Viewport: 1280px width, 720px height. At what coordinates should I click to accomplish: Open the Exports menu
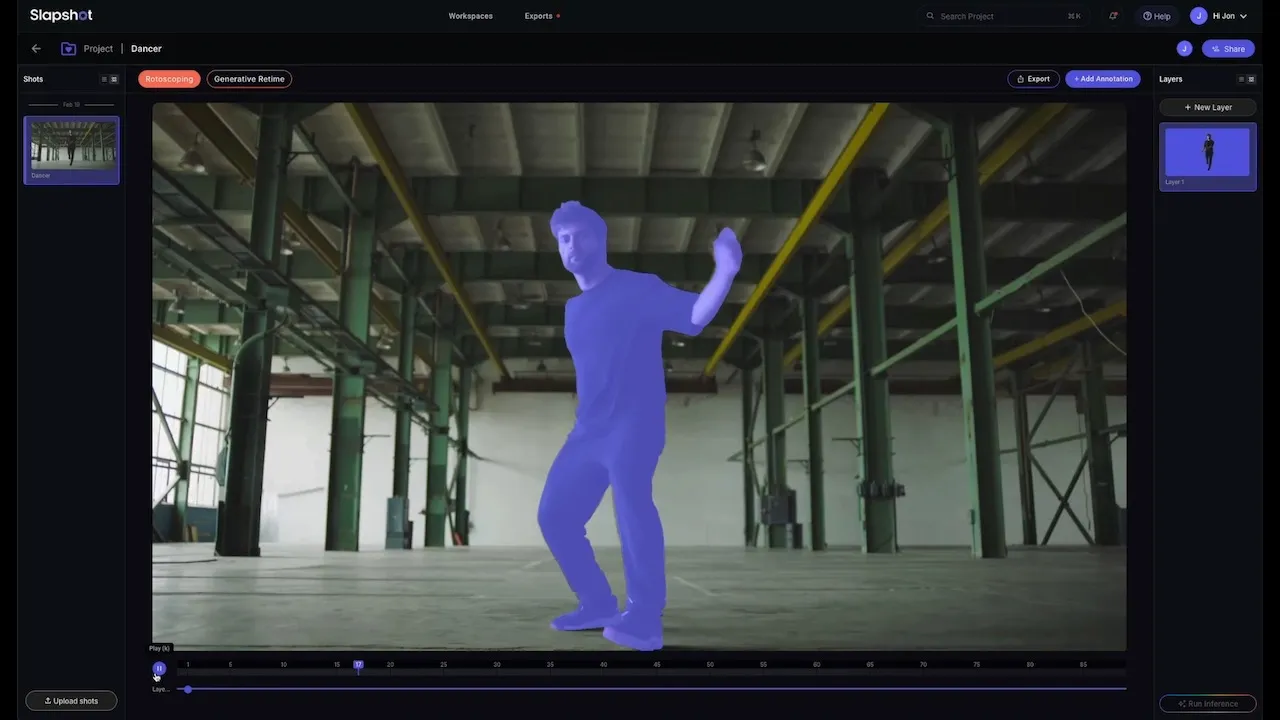click(541, 16)
